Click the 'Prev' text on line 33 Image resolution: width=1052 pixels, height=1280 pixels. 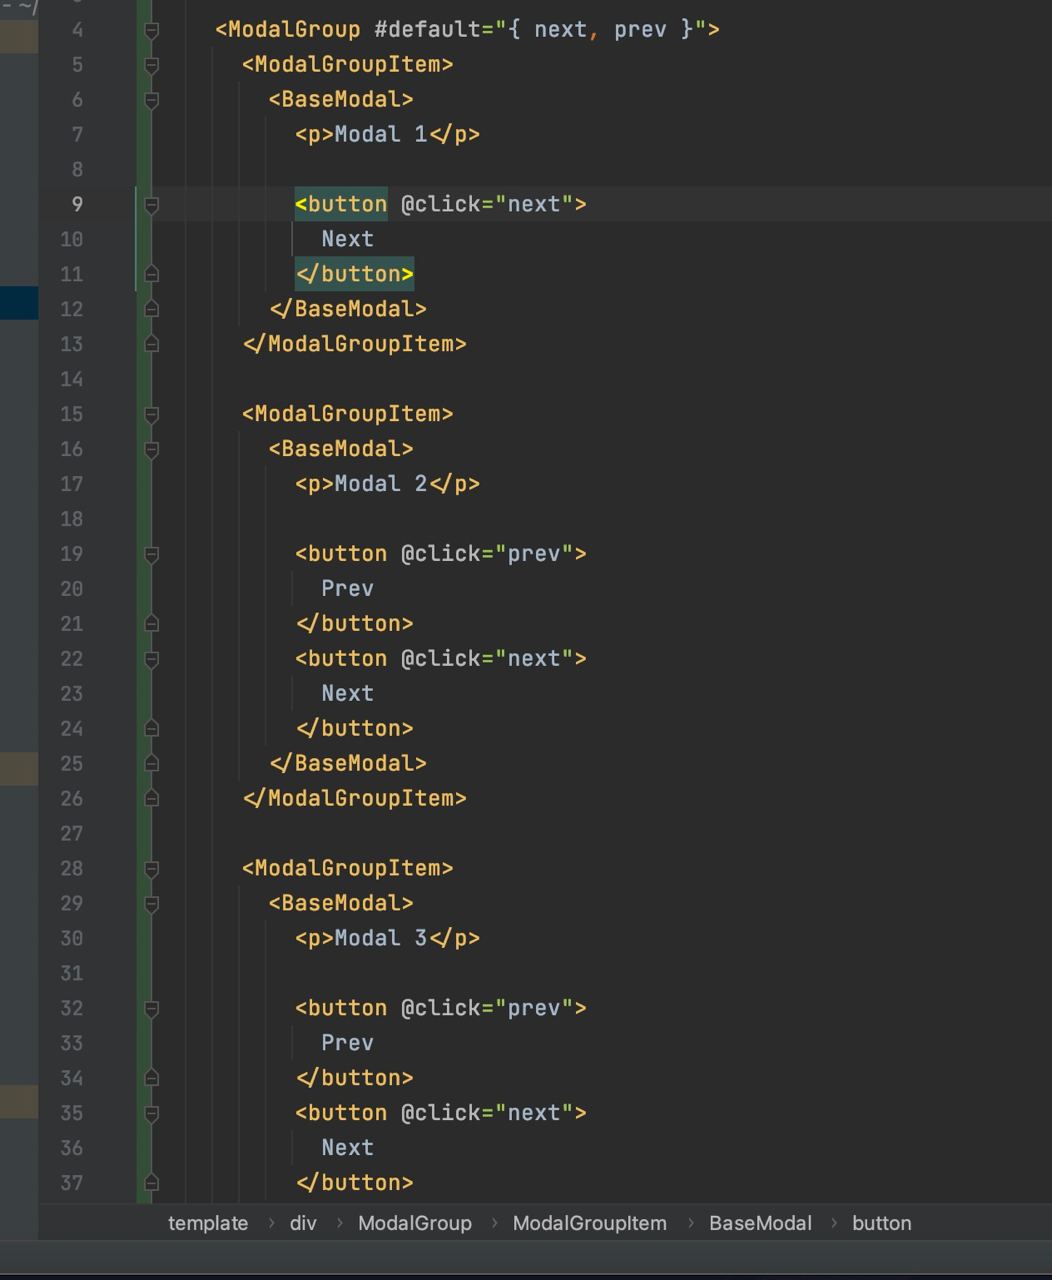coord(347,1042)
